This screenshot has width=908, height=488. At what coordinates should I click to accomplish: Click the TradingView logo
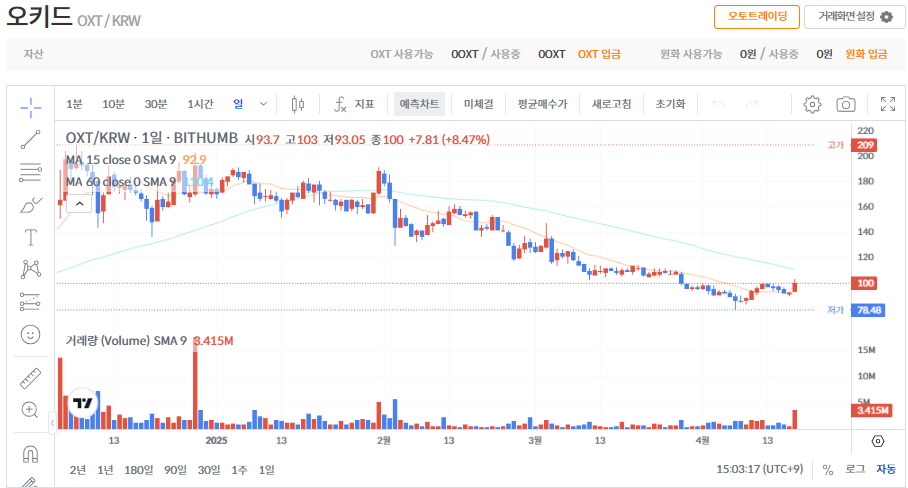point(83,403)
